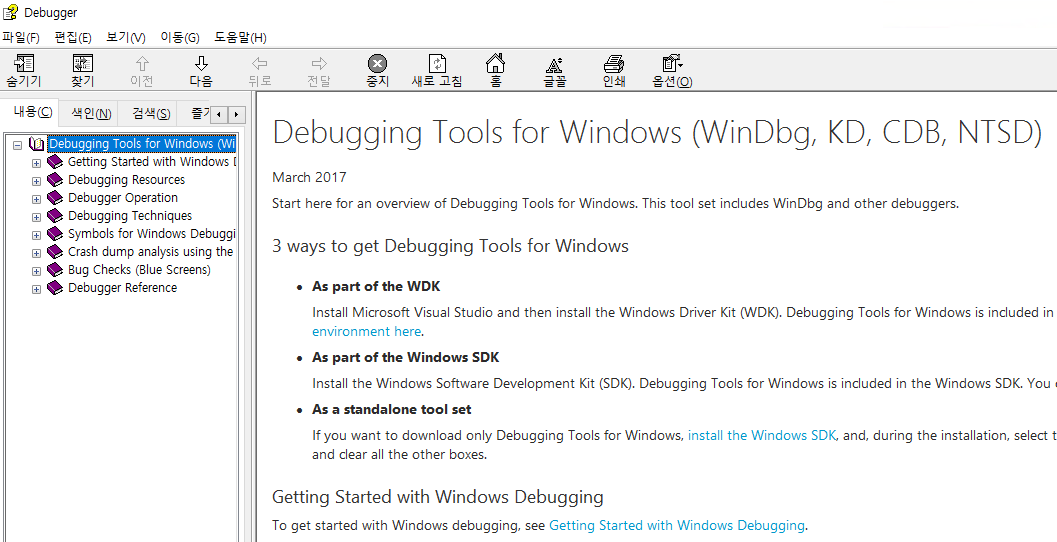
Task: Click the '3 ways to get Debugging Tools' heading
Action: point(450,245)
